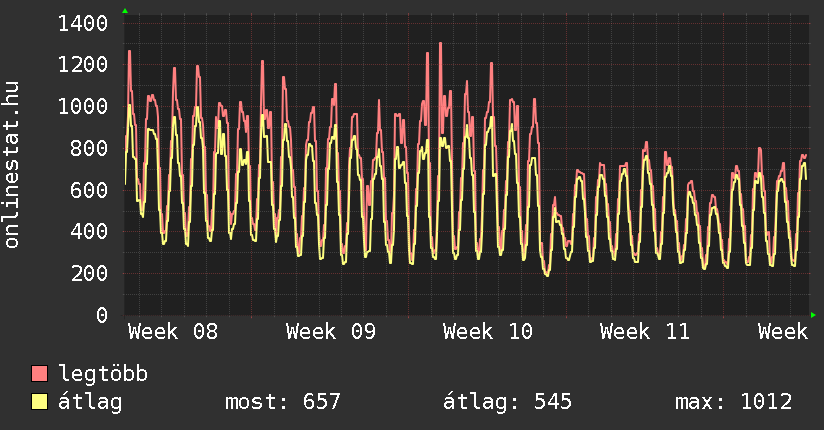Viewport: 824px width, 430px height.
Task: Select the Week 10 axis label
Action: 488,332
